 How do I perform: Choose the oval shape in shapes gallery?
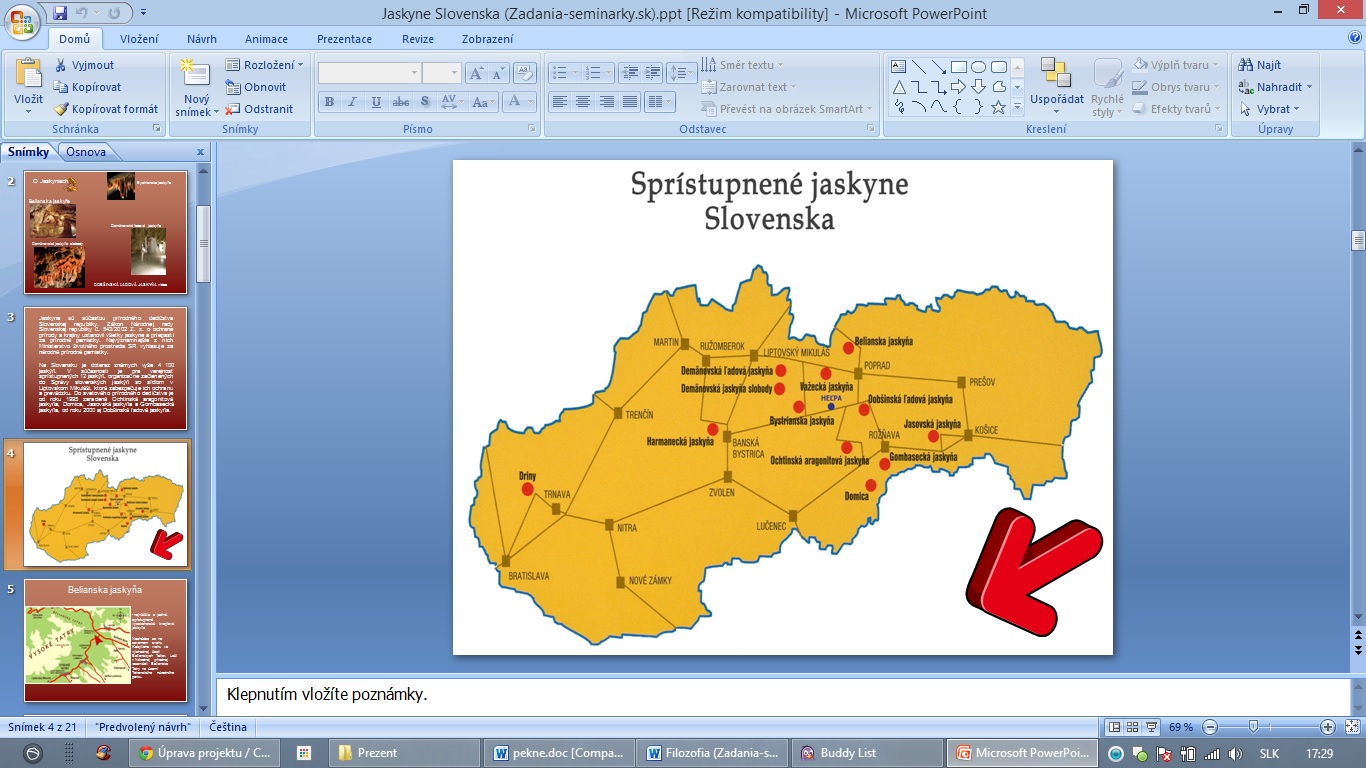pos(978,67)
